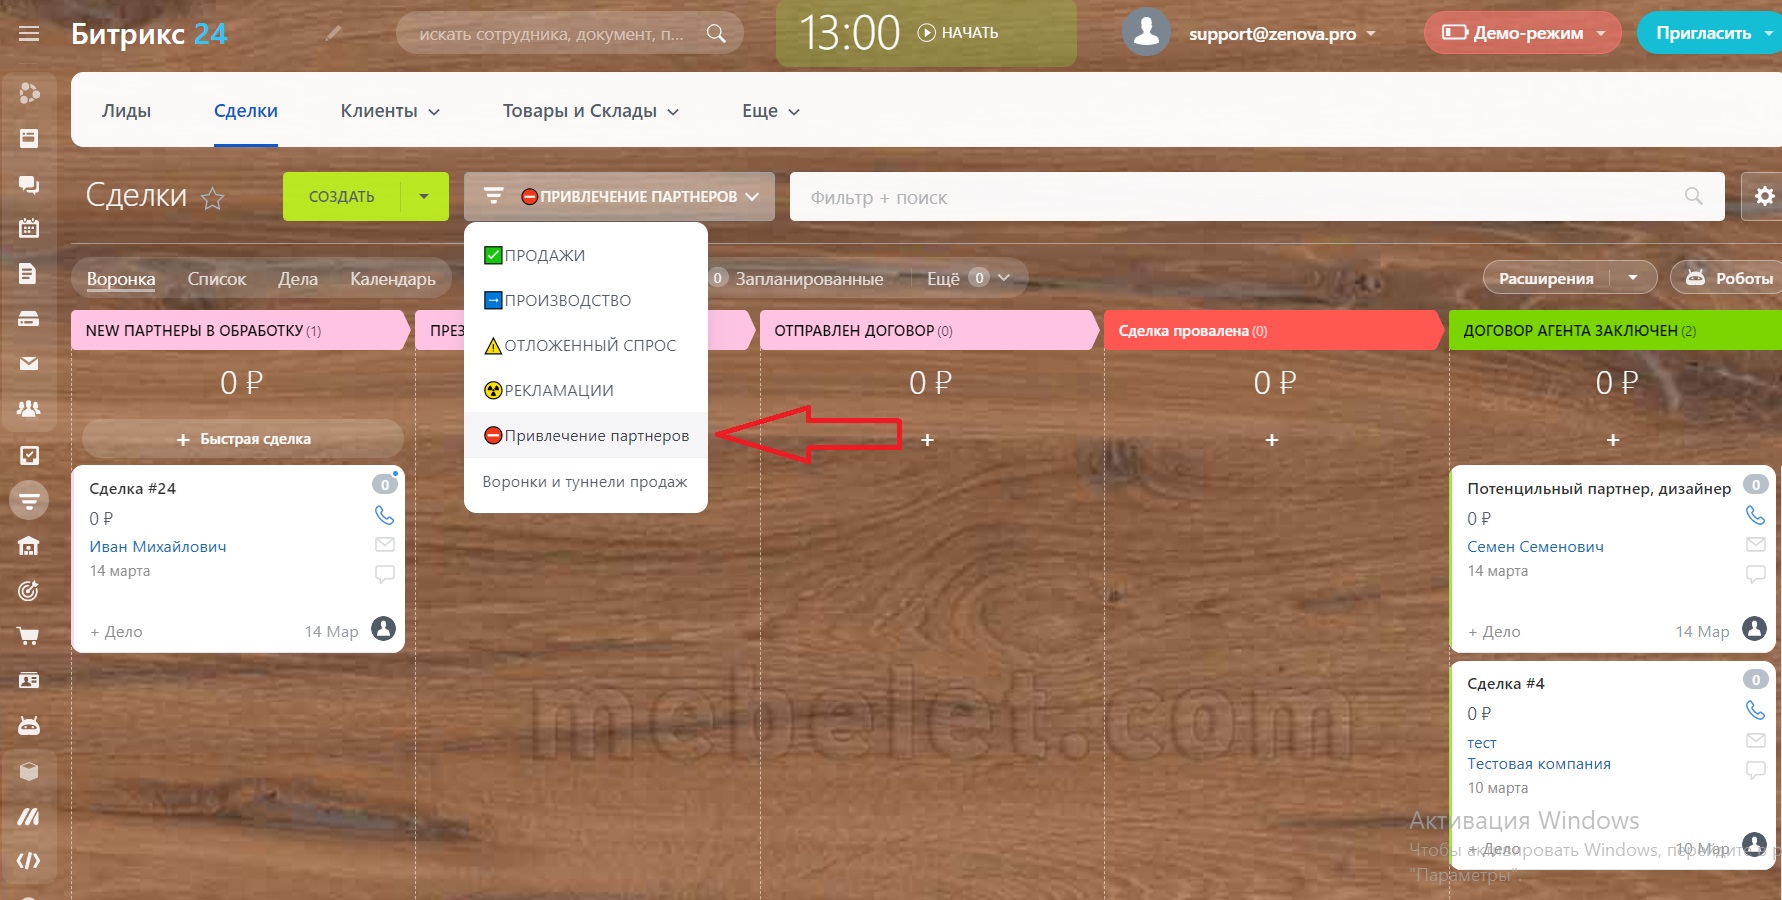The height and width of the screenshot is (900, 1782).
Task: Click the Роботы button
Action: click(x=1728, y=278)
